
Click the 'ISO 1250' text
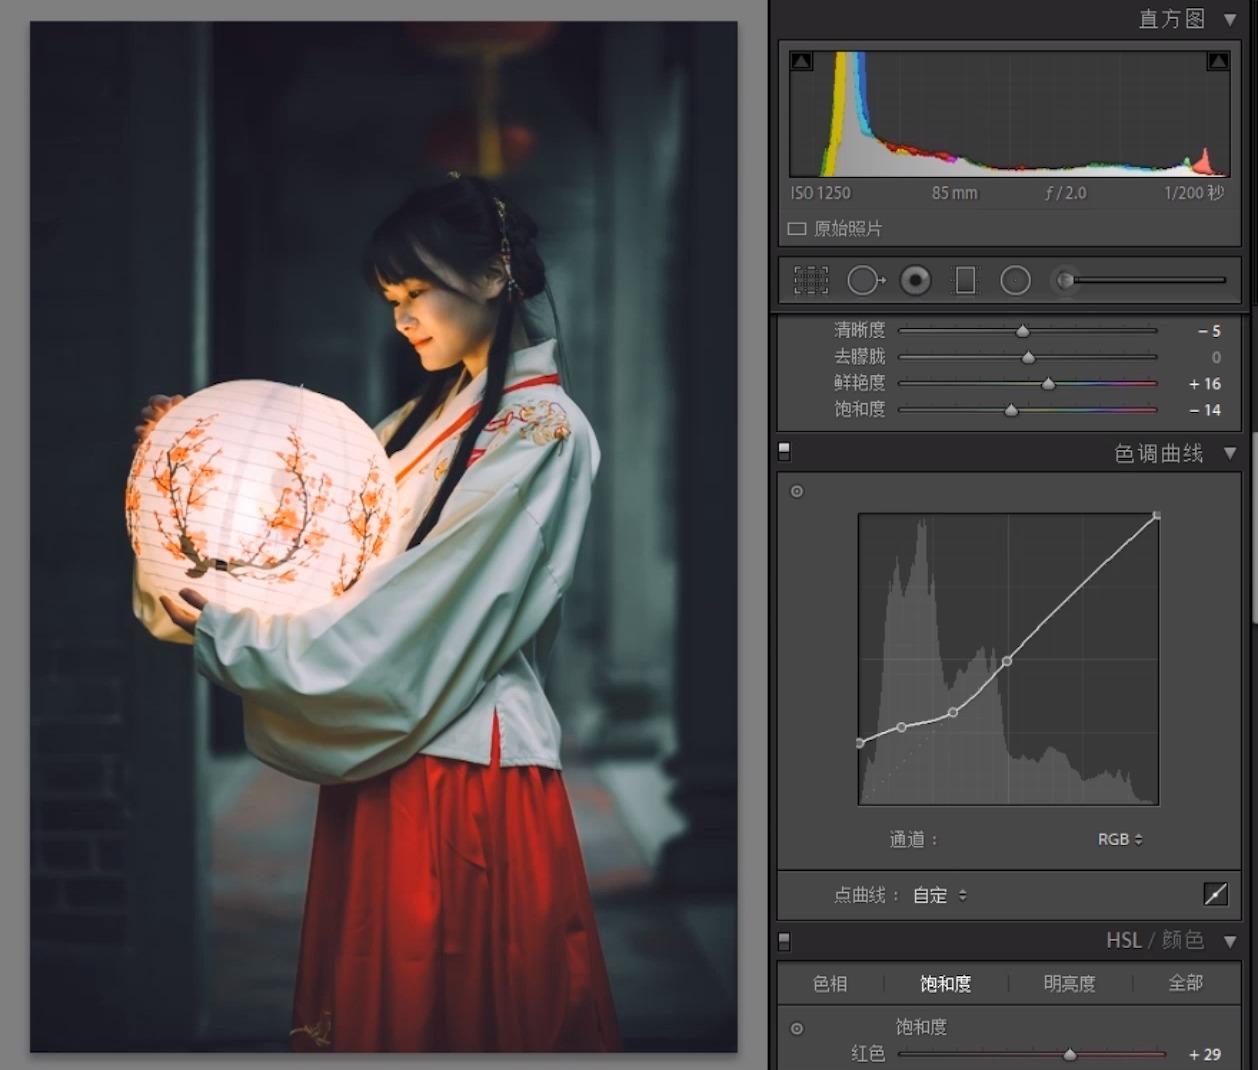tap(820, 193)
